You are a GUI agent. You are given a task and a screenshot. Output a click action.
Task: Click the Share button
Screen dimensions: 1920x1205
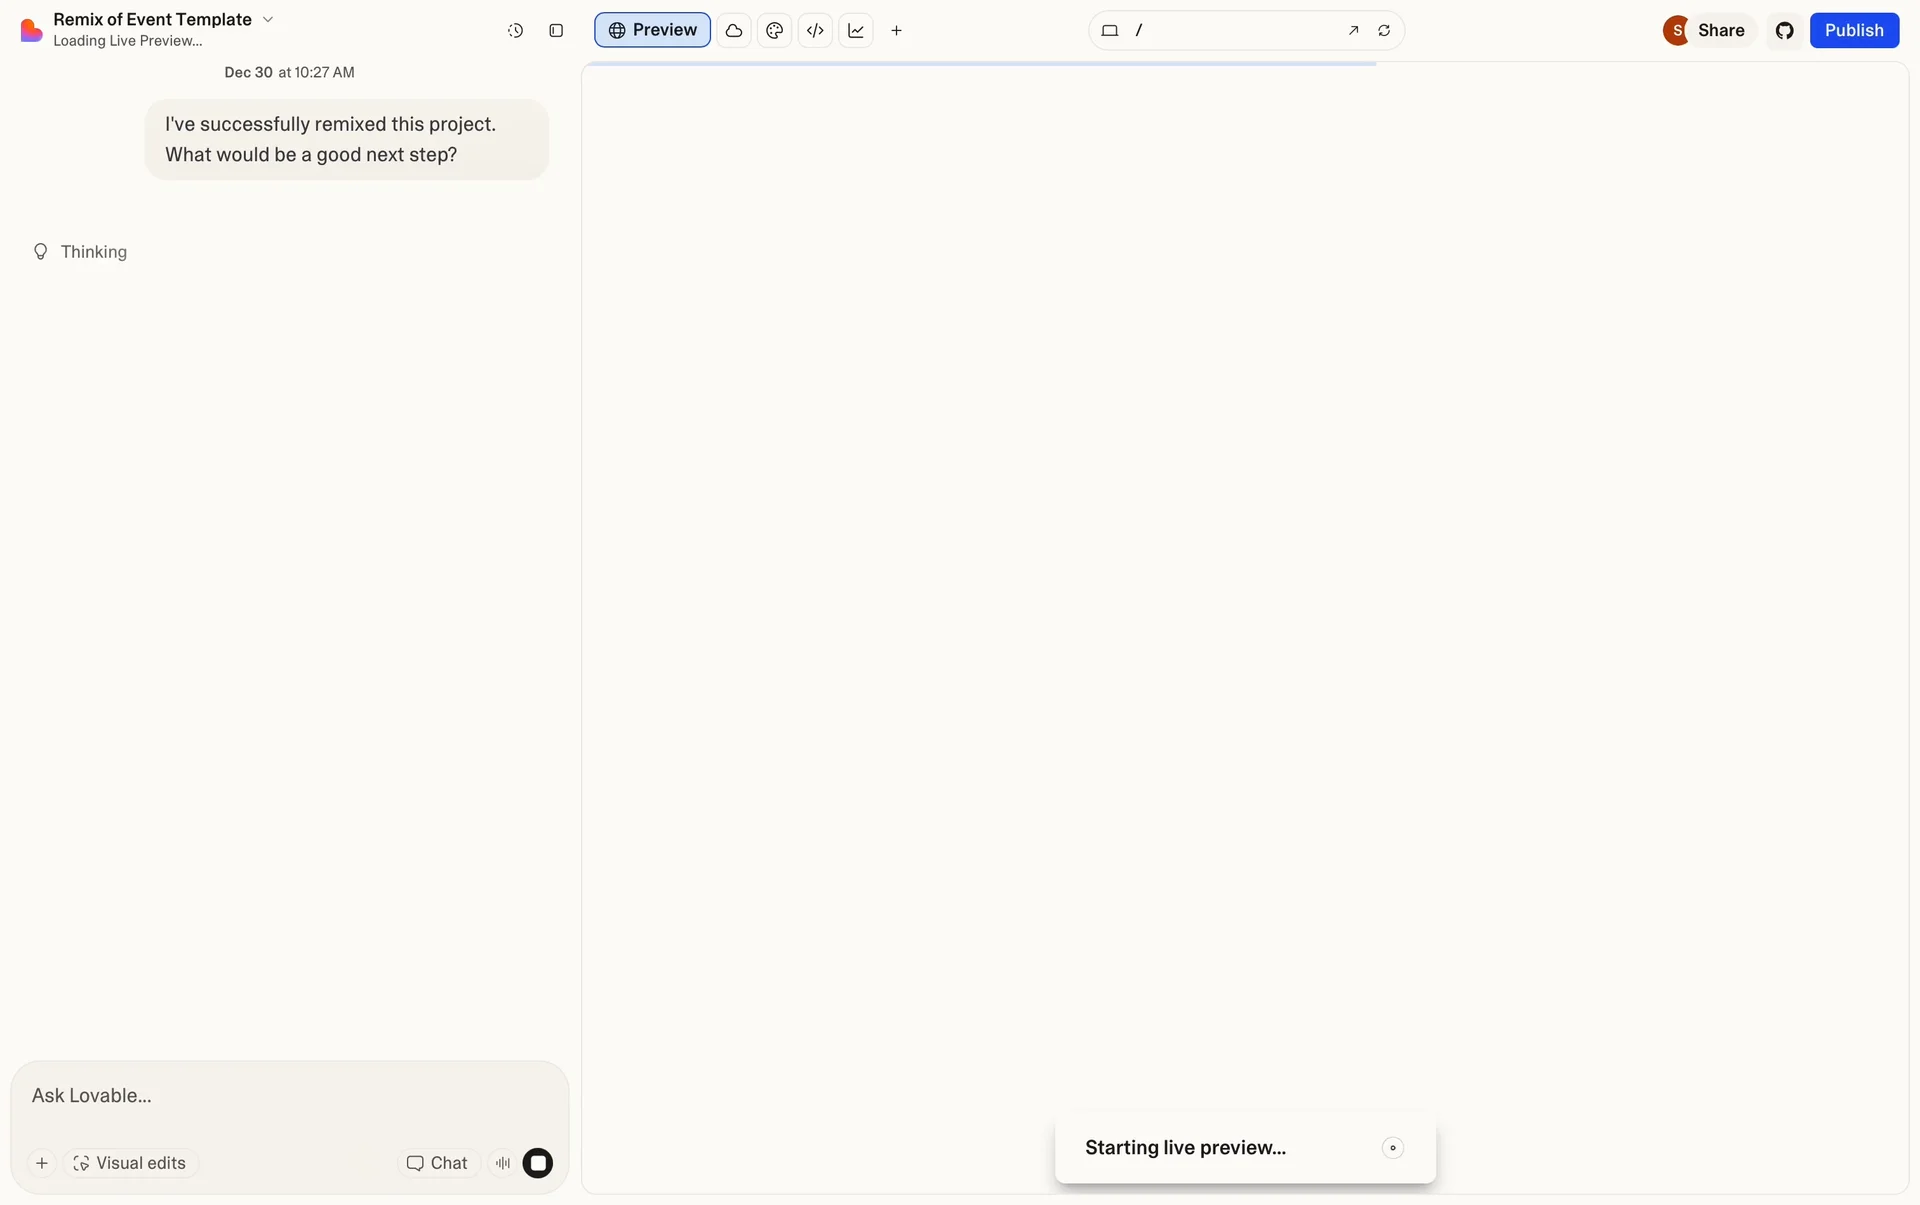point(1720,30)
